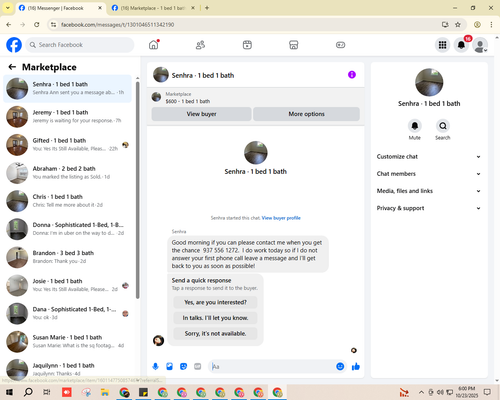Click the Search Facebook field
Image resolution: width=500 pixels, height=400 pixels.
coord(80,45)
